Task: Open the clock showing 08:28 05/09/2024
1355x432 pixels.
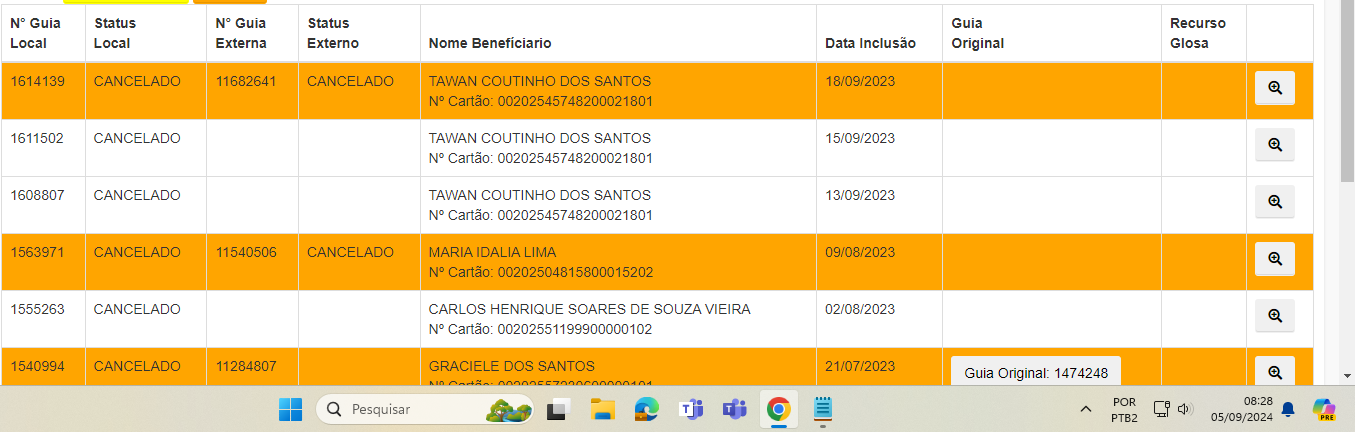Action: coord(1240,409)
